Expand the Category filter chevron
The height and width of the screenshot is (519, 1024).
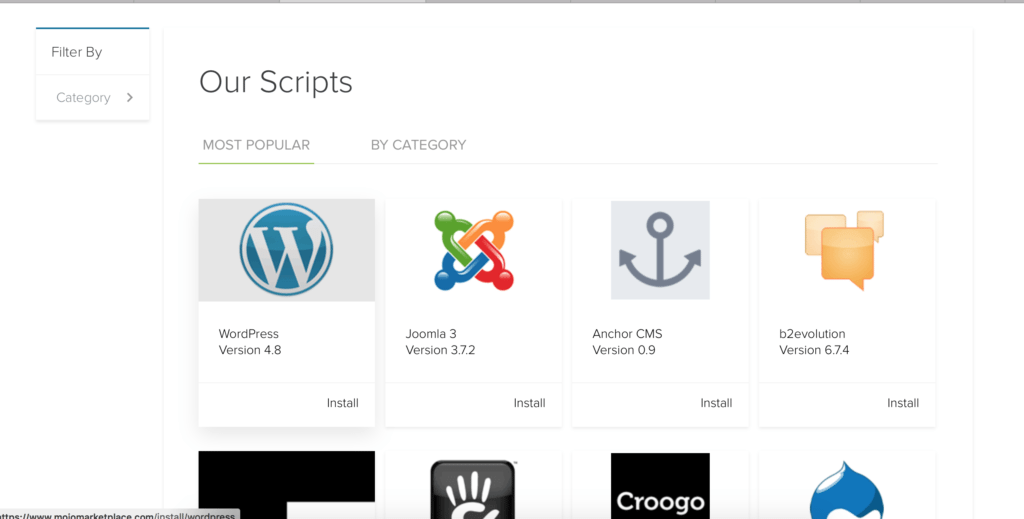point(129,97)
